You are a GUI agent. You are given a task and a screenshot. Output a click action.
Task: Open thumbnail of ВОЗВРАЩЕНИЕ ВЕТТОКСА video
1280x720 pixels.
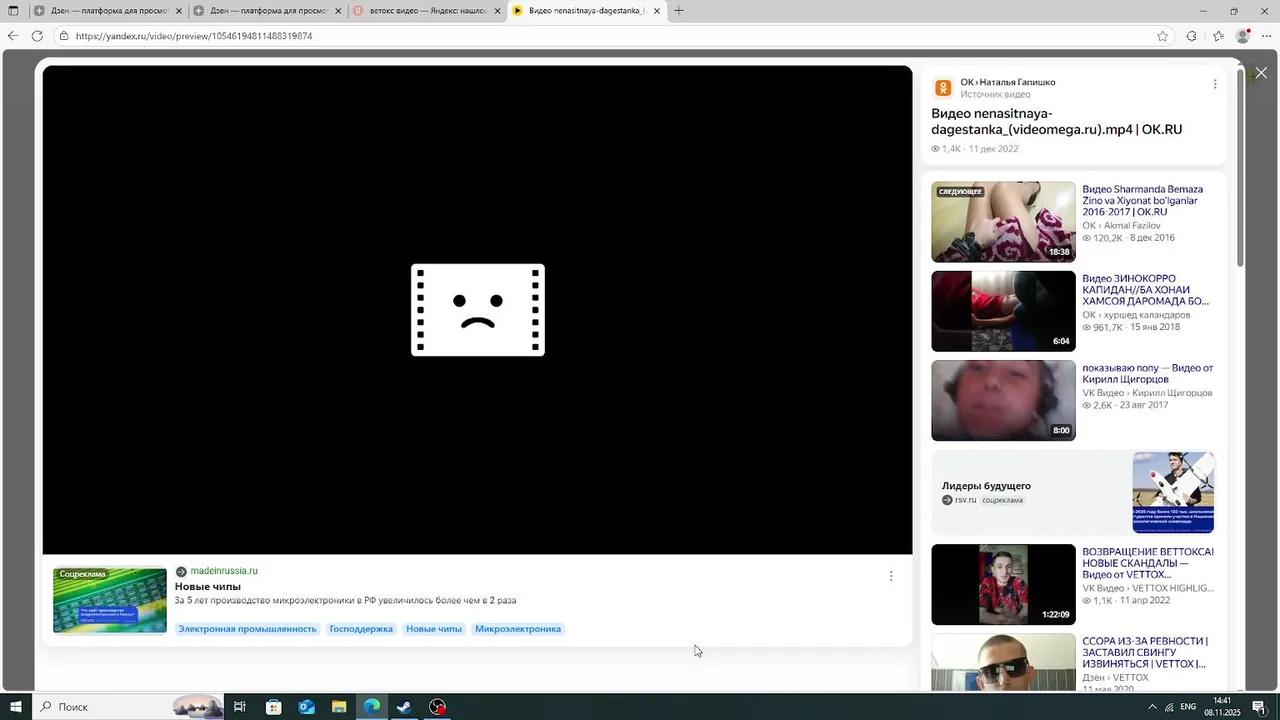click(x=1003, y=584)
